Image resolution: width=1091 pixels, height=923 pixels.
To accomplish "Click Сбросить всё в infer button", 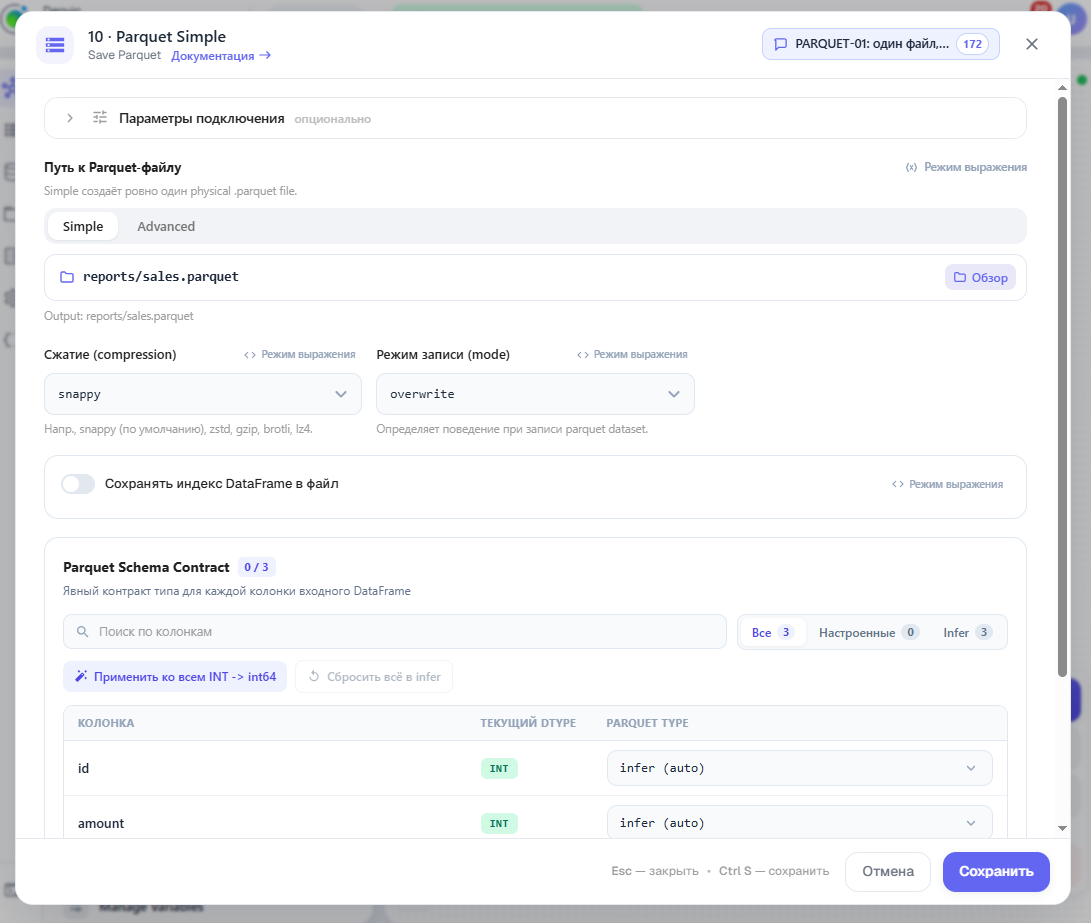I will tap(374, 677).
